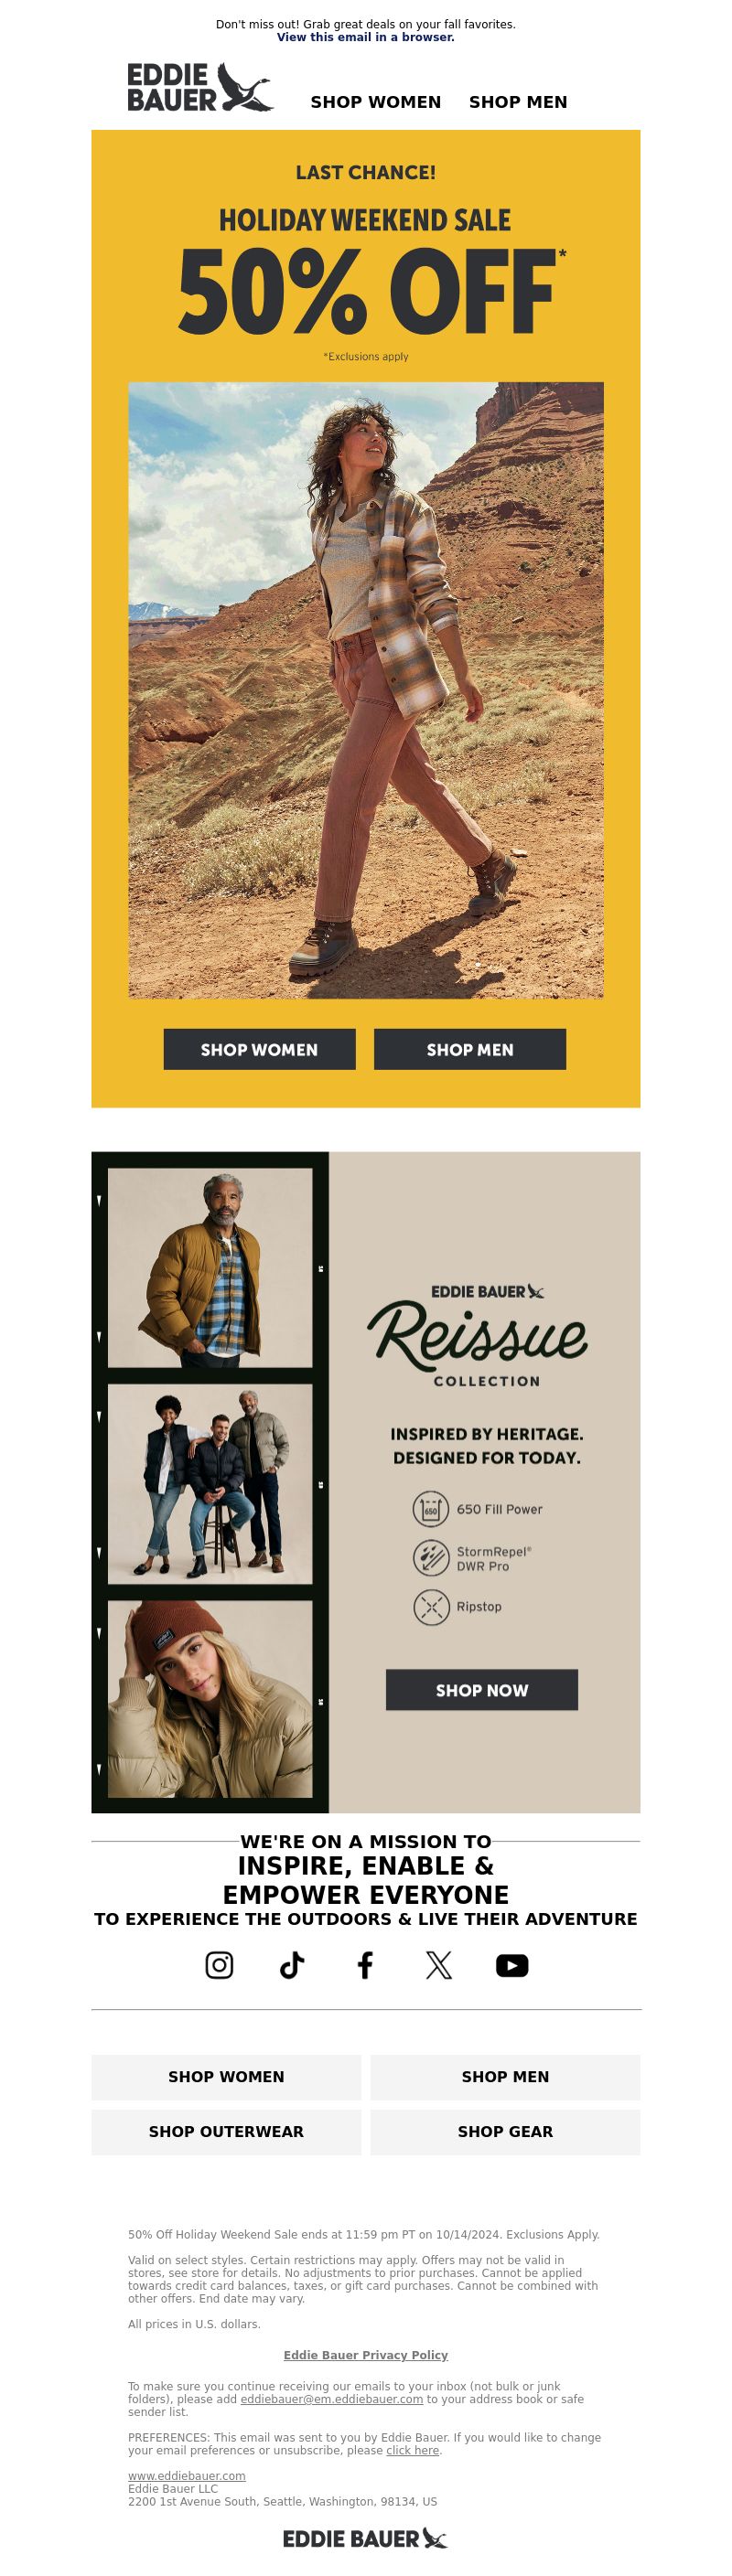
Task: Open the YouTube social icon
Action: click(512, 1965)
